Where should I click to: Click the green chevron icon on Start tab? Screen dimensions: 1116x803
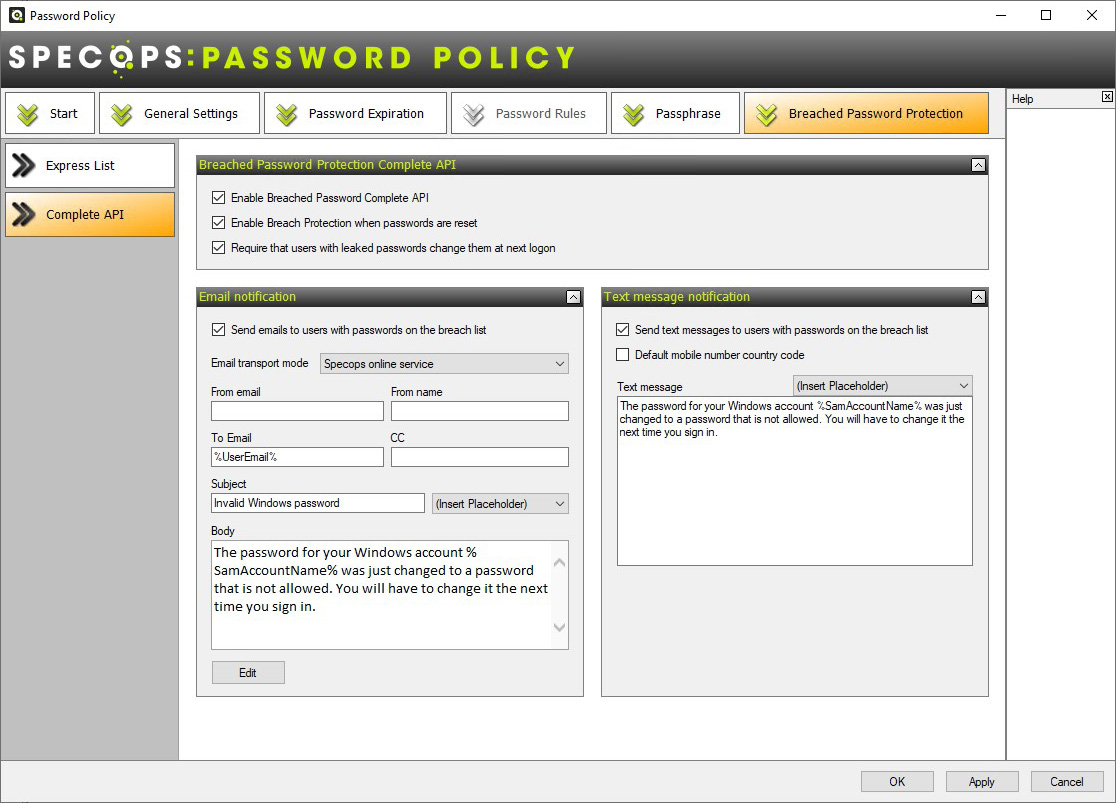(28, 114)
